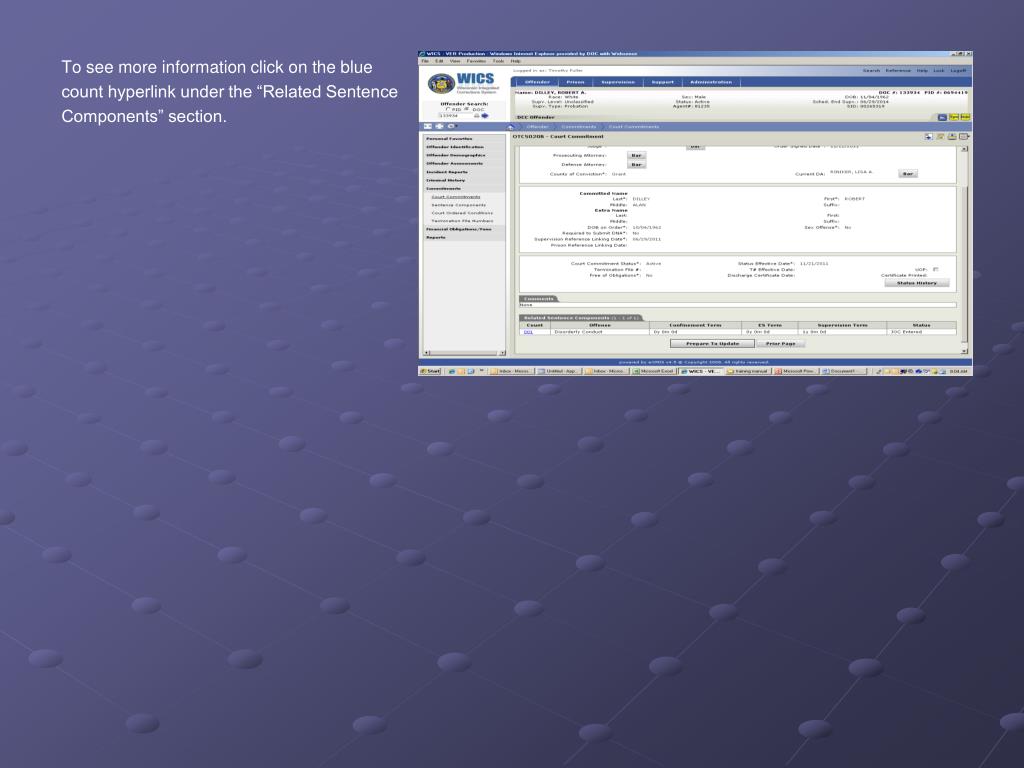
Task: Open the browser View menu
Action: [455, 61]
